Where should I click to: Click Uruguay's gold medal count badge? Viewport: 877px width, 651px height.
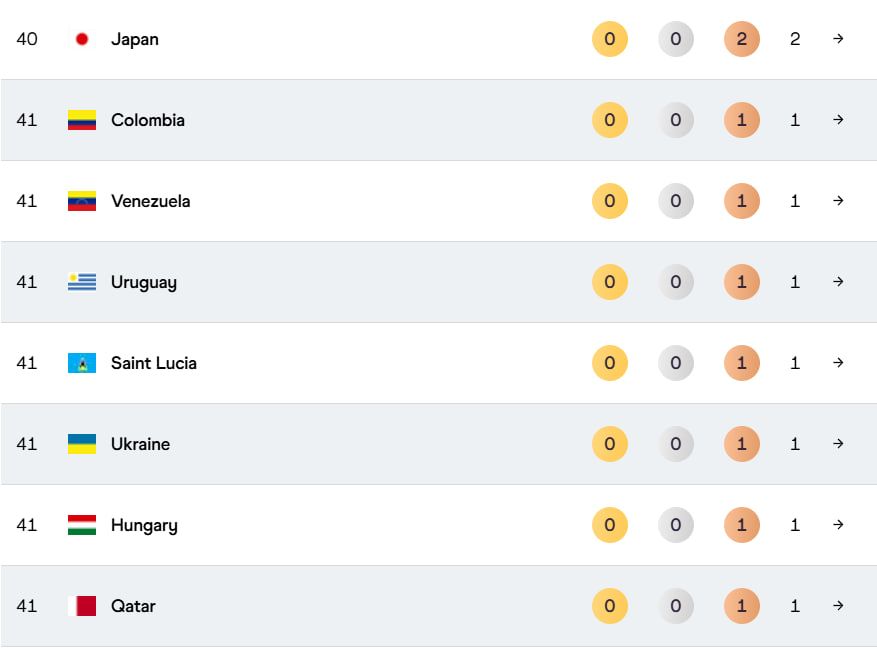(x=609, y=282)
